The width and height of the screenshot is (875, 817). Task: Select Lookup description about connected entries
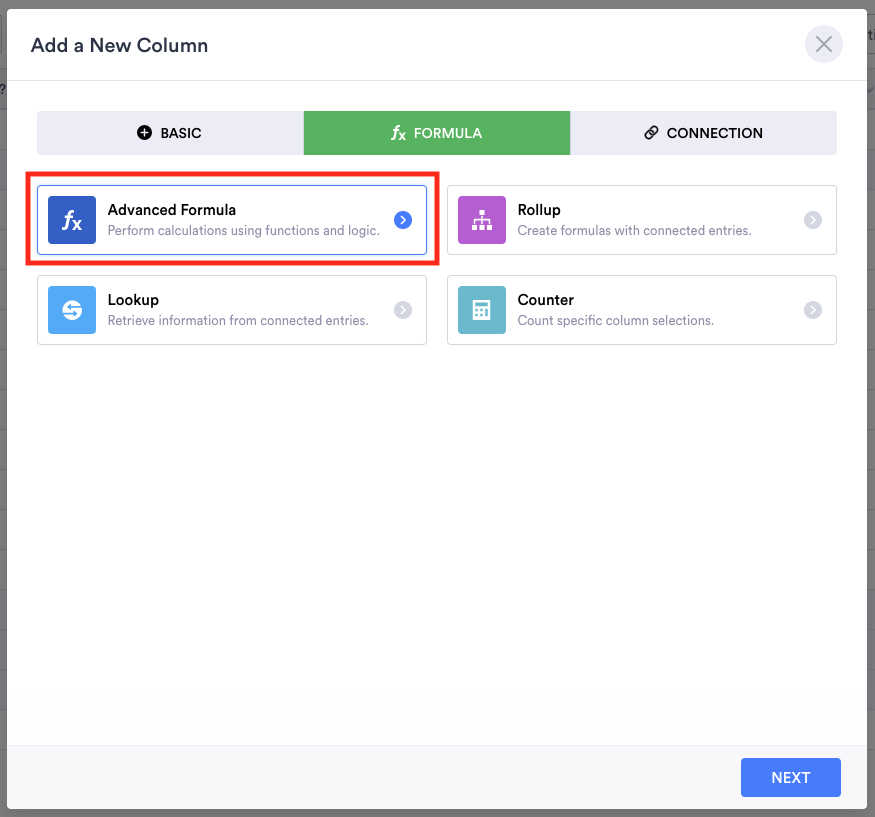click(x=238, y=321)
